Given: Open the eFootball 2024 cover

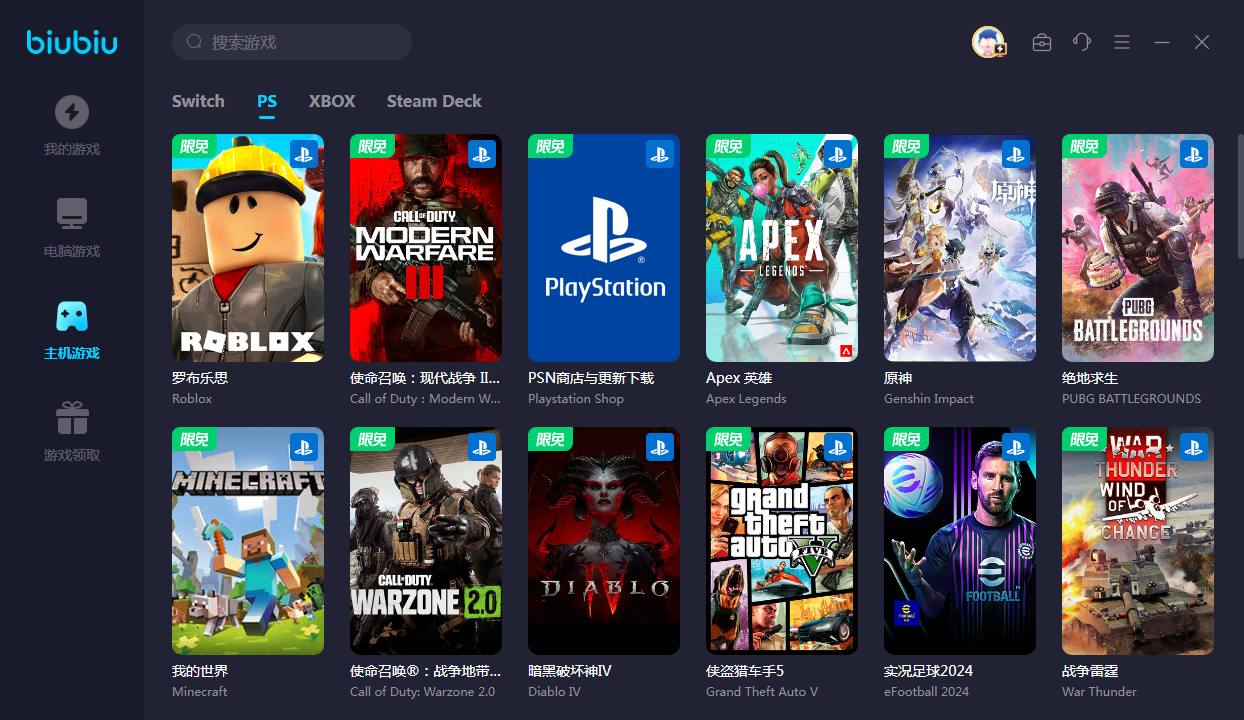Looking at the screenshot, I should click(960, 541).
